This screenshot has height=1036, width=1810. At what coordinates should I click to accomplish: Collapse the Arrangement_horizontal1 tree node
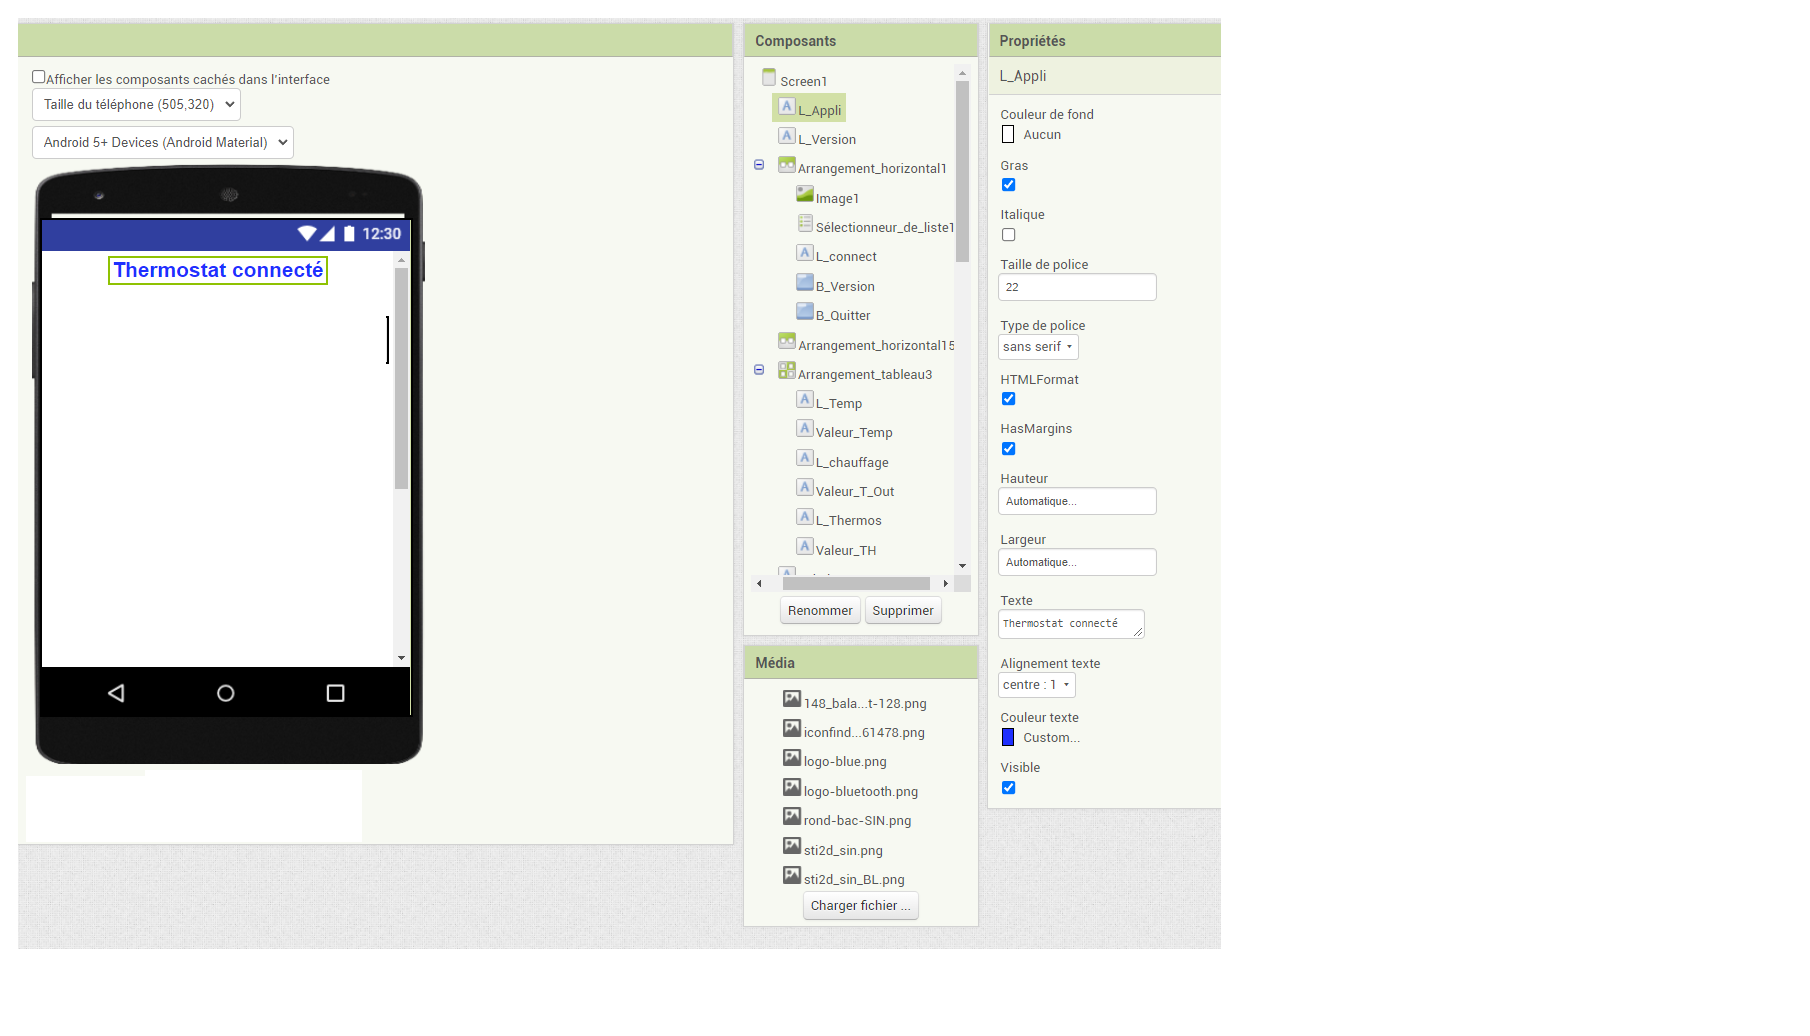coord(759,165)
